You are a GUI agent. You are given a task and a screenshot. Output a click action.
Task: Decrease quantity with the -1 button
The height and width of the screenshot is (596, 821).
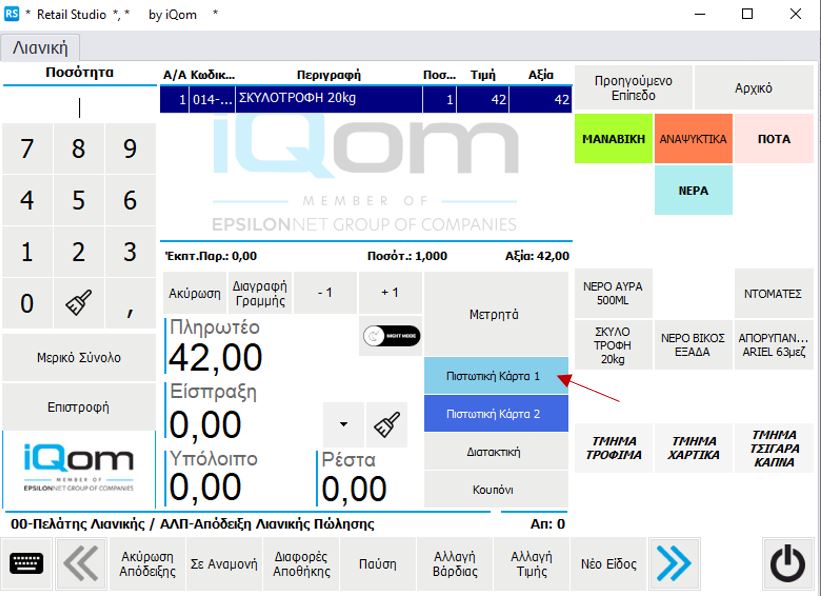click(x=325, y=293)
